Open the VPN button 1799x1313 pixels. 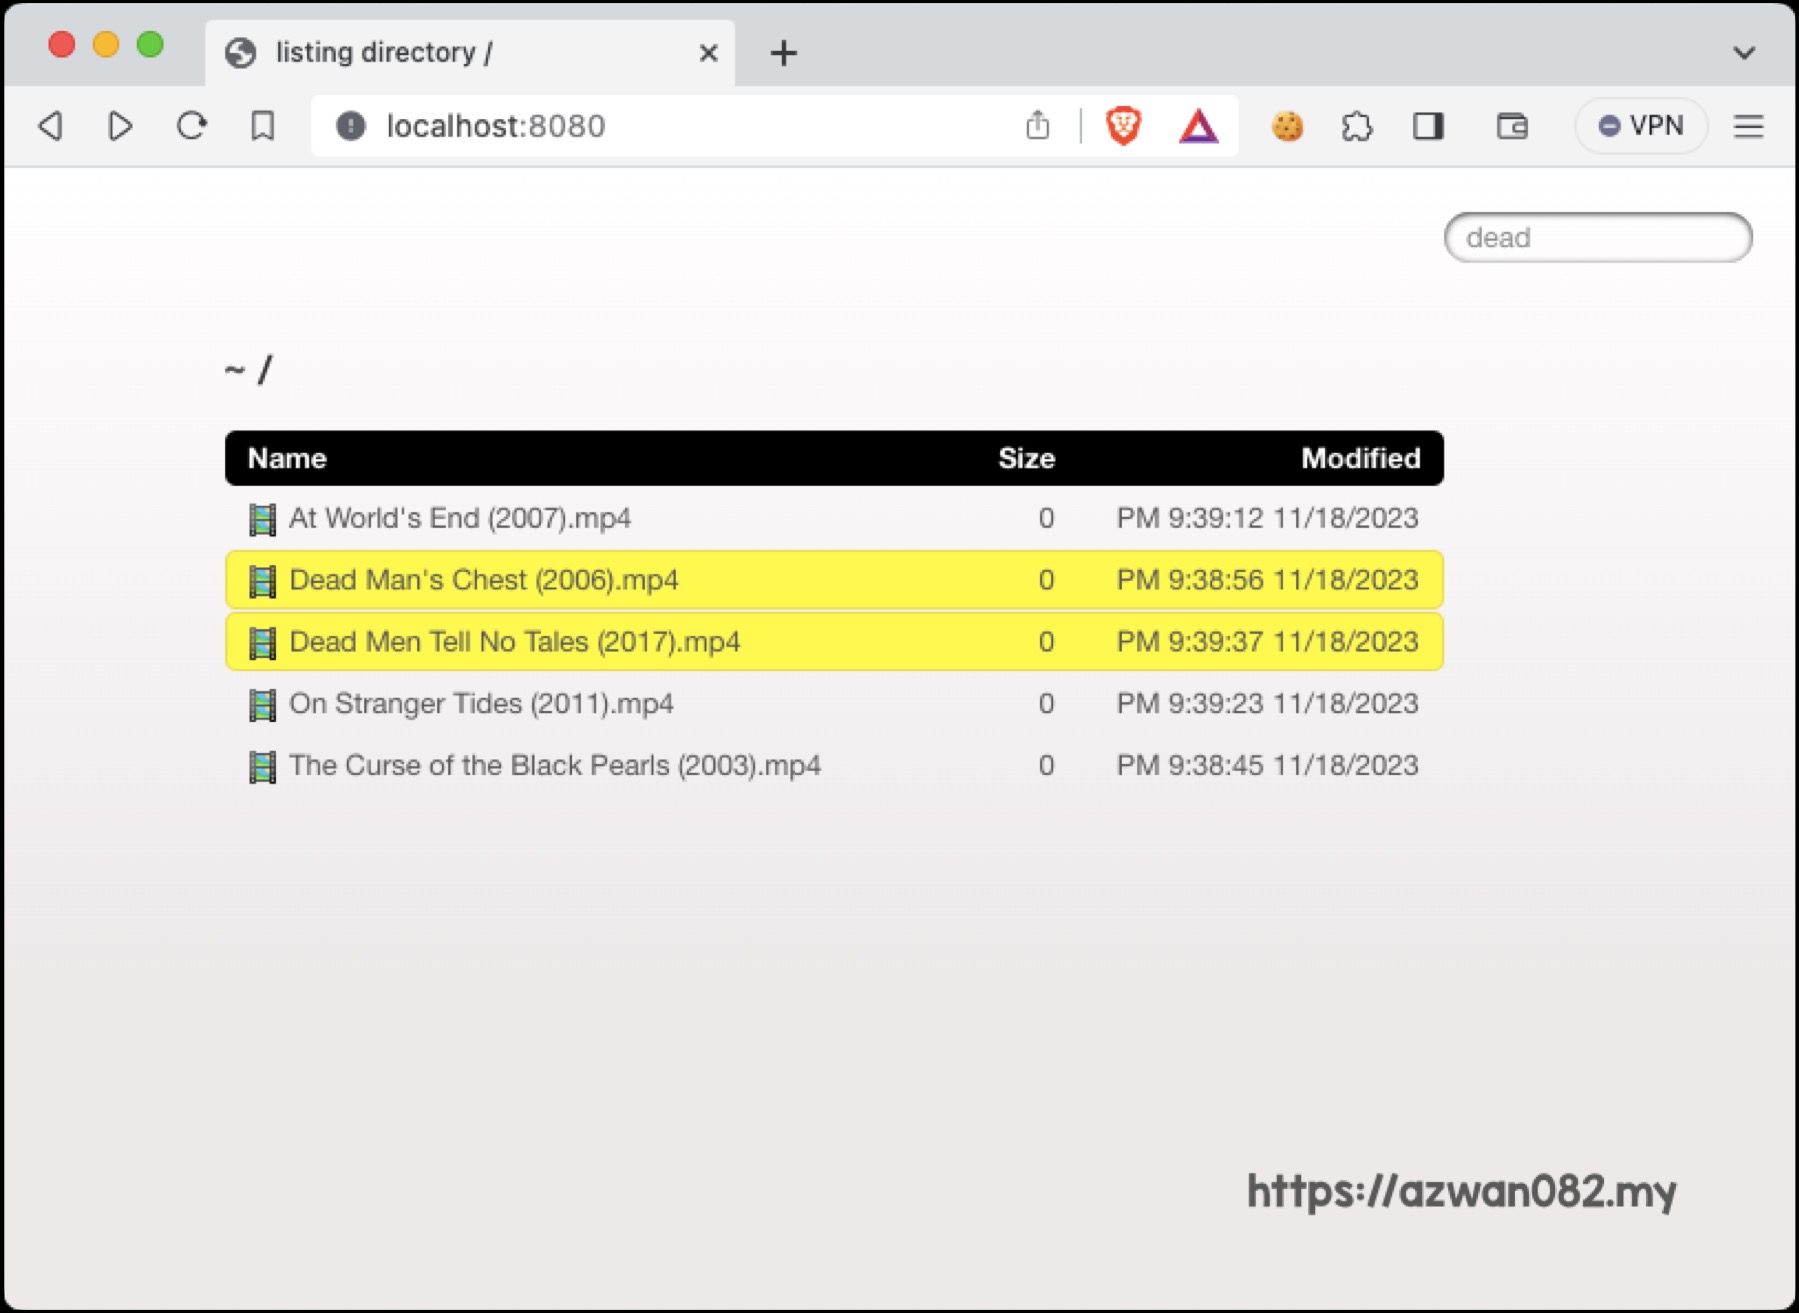[x=1641, y=126]
